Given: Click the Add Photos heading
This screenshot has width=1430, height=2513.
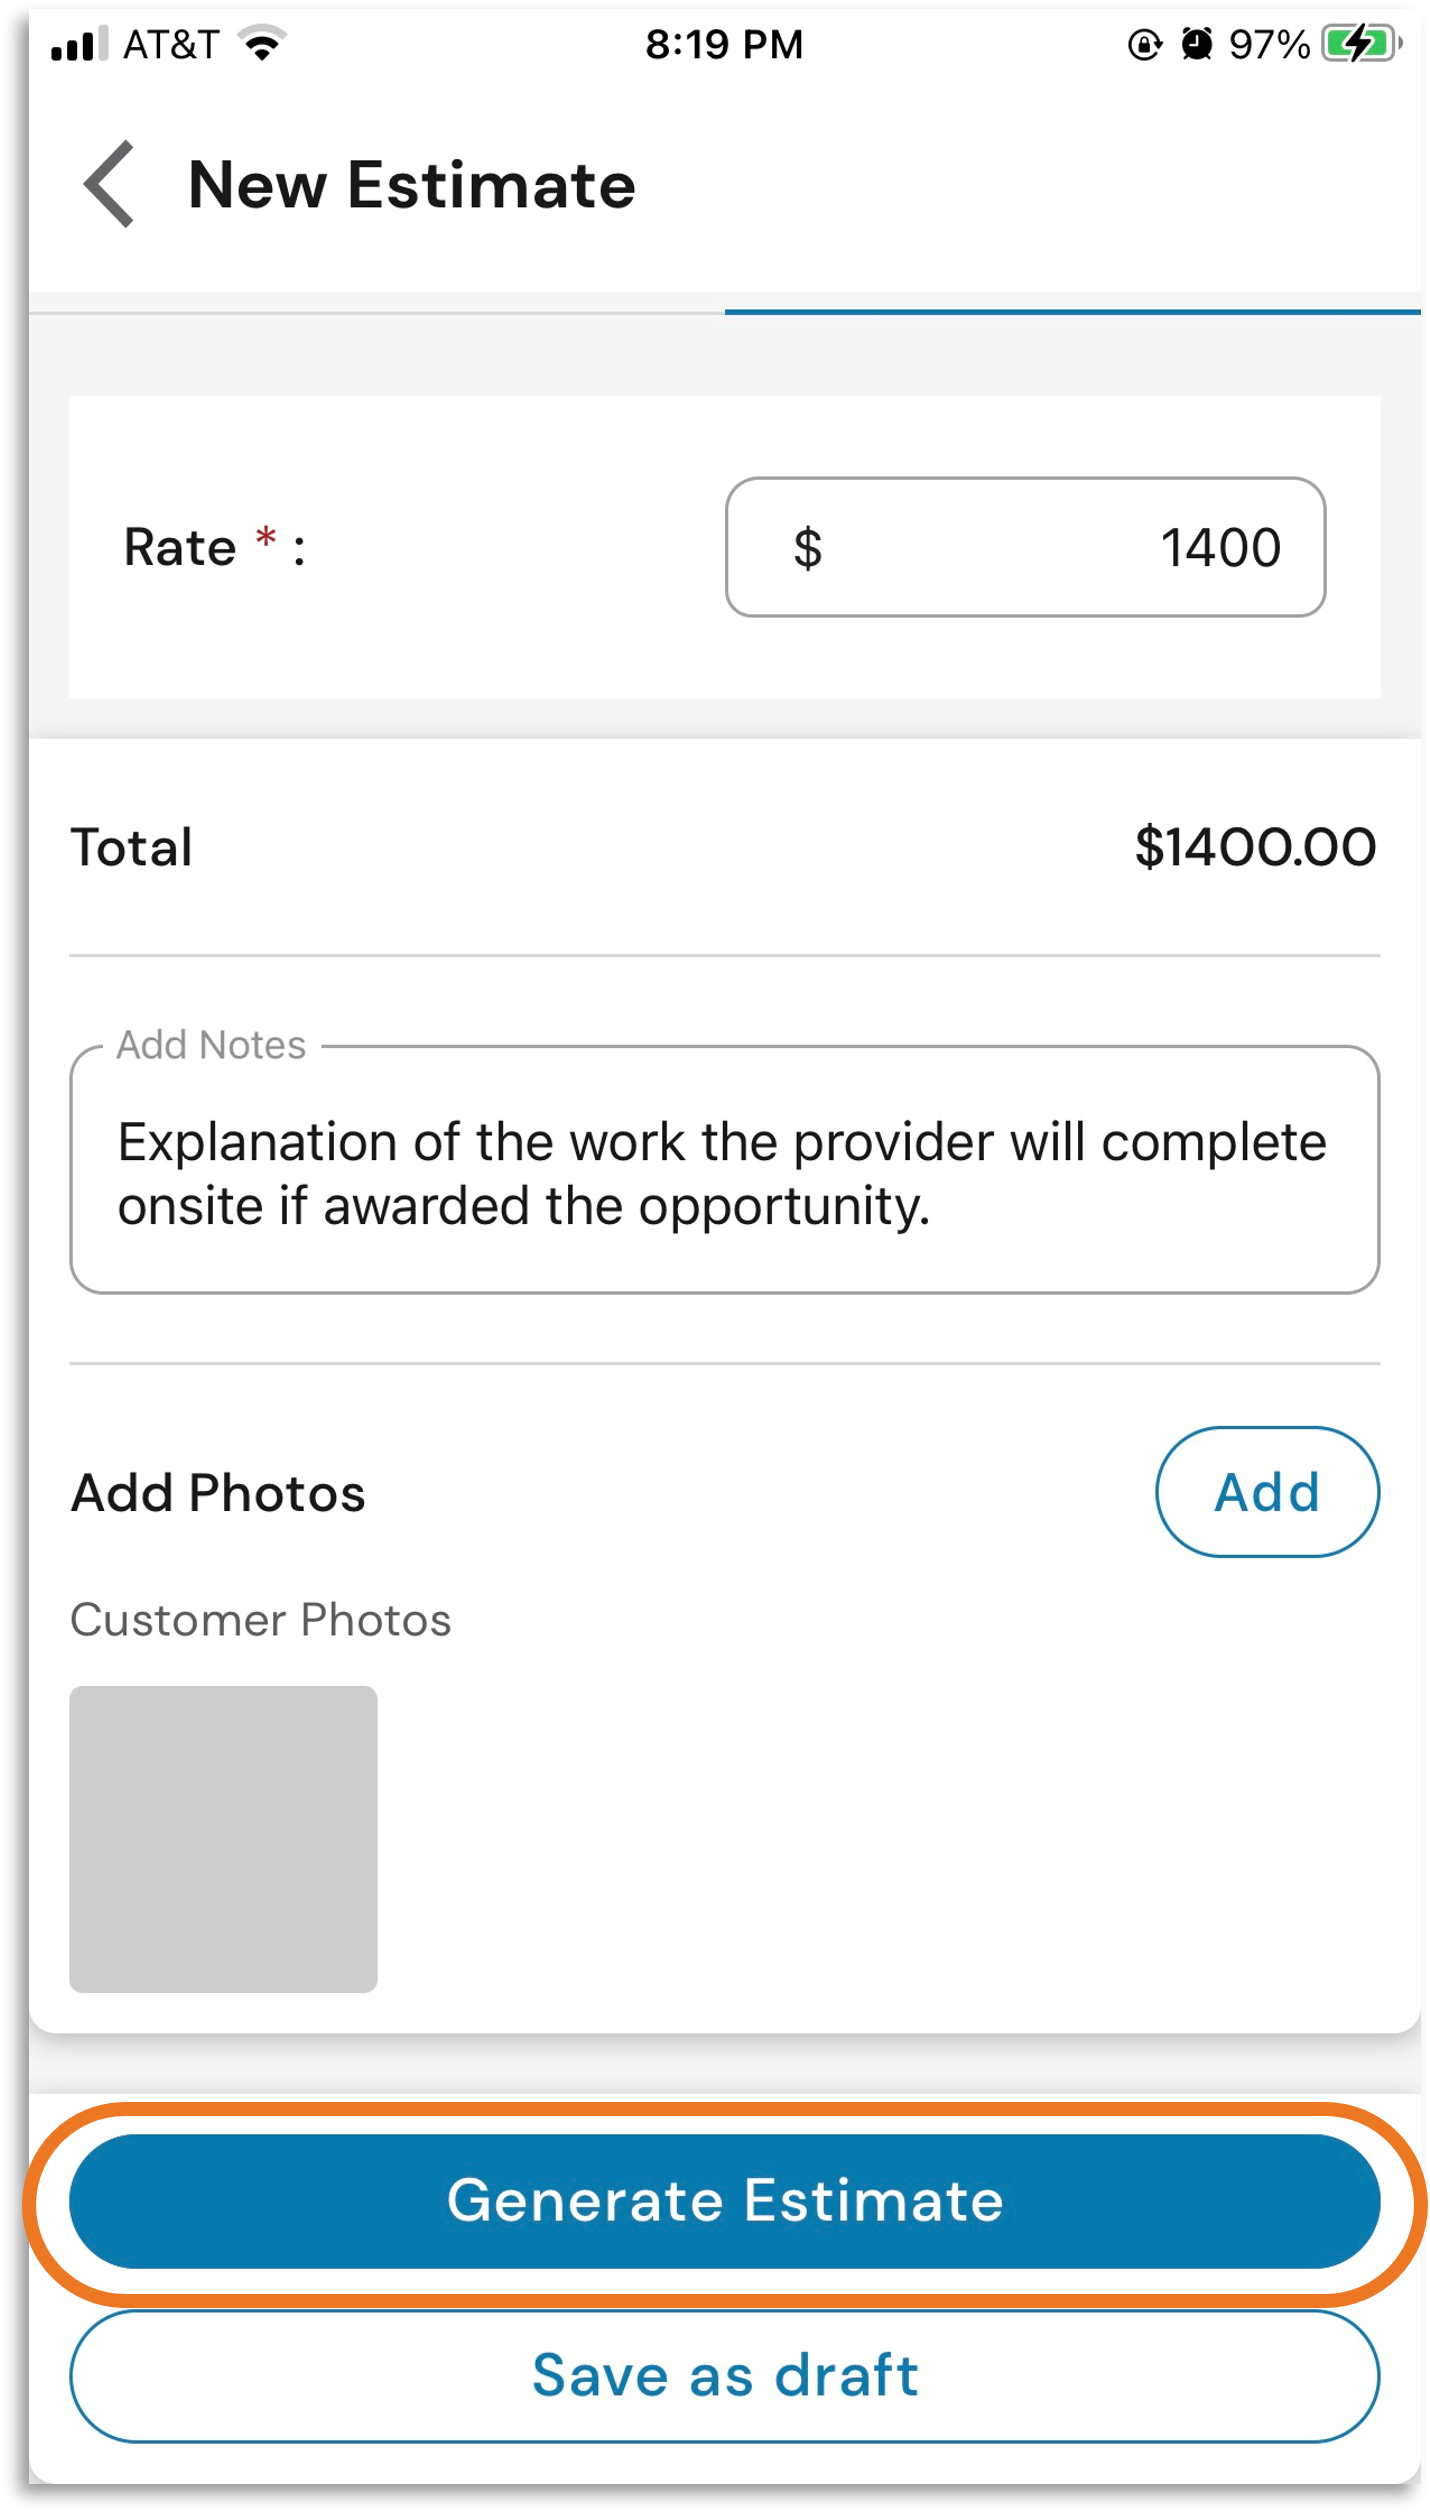Looking at the screenshot, I should coord(218,1493).
